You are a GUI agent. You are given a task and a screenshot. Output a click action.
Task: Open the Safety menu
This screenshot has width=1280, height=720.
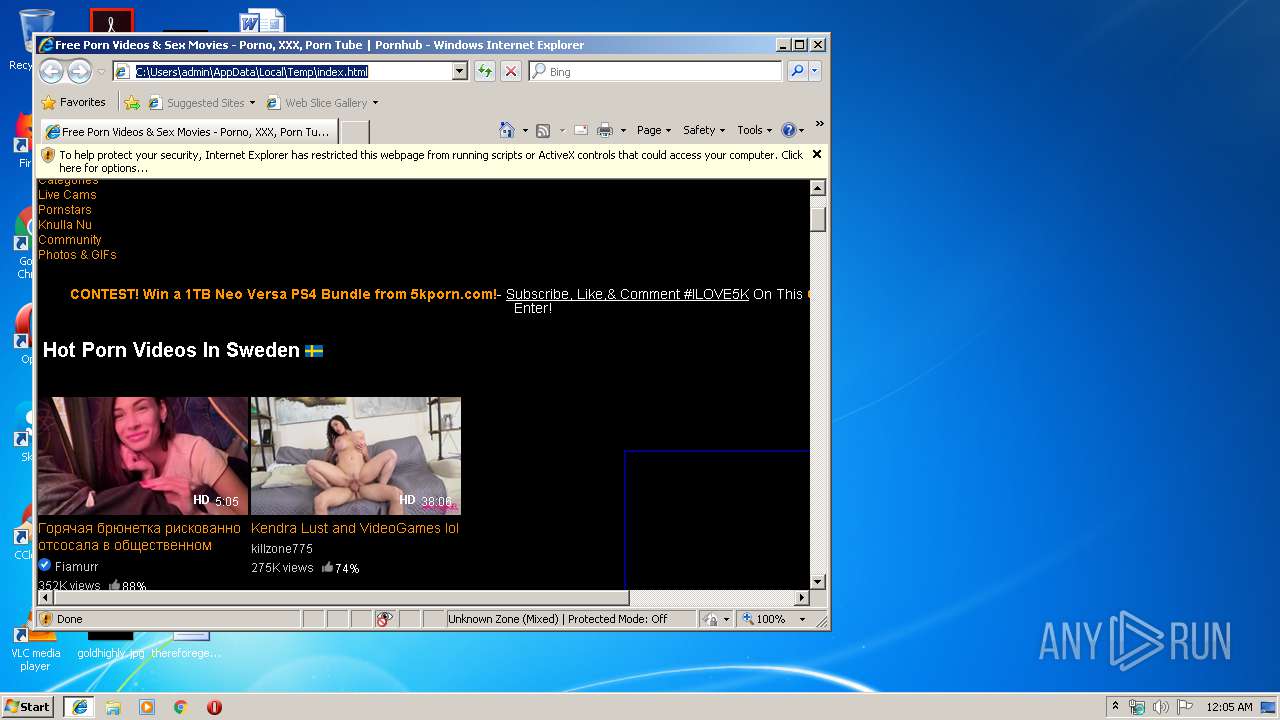point(704,130)
